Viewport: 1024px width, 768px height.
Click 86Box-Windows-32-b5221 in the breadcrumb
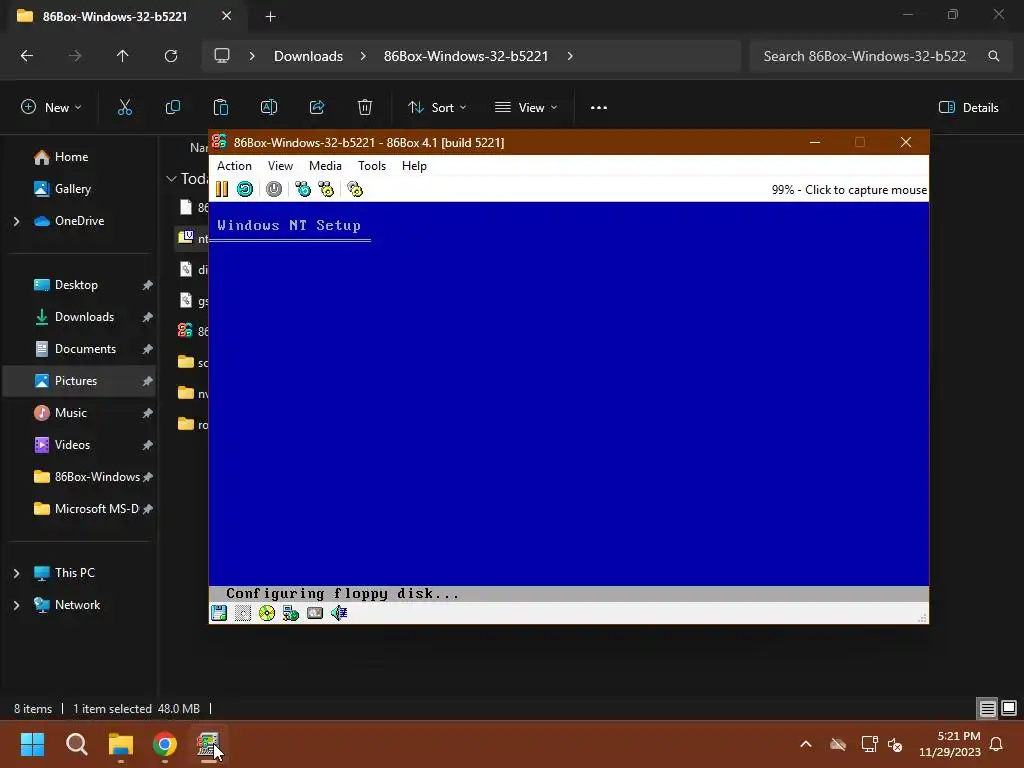click(466, 56)
